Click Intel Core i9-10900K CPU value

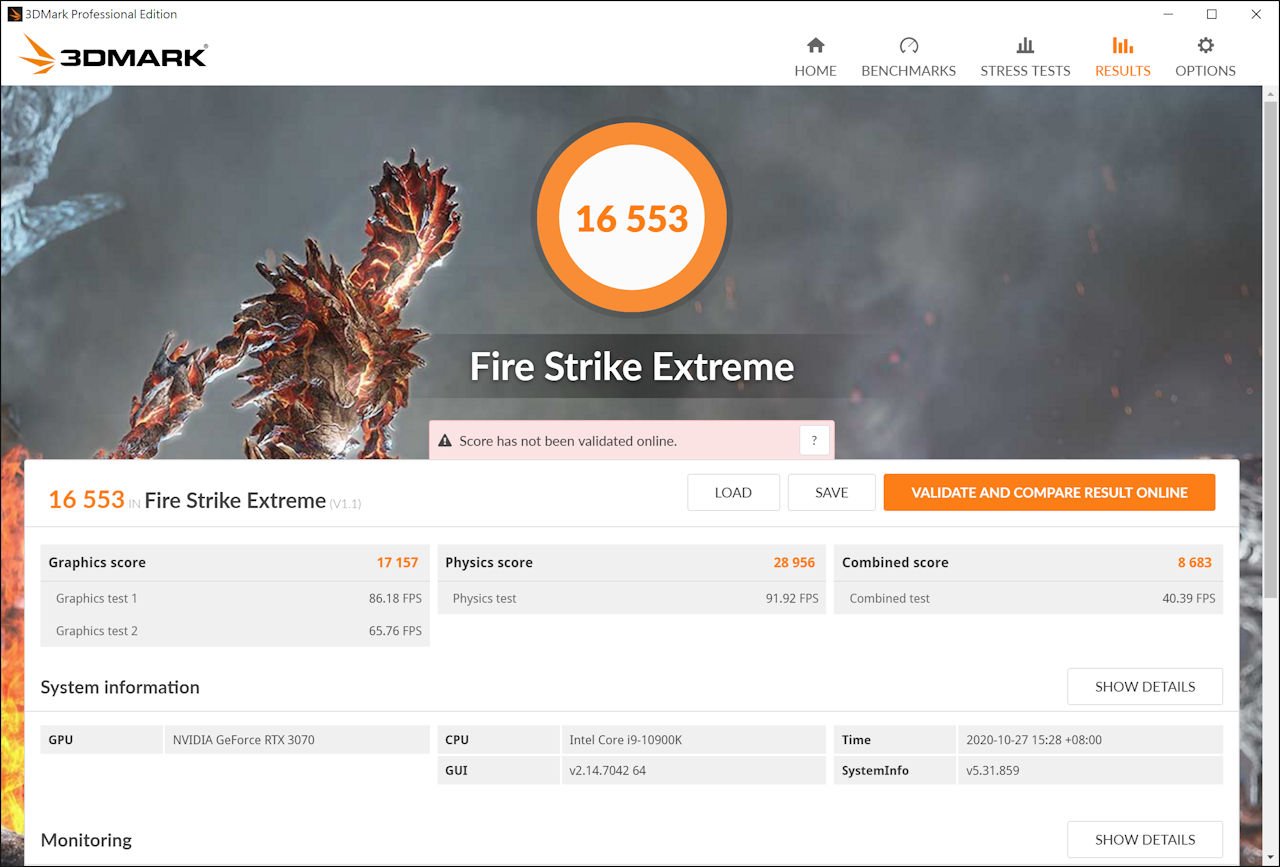pos(626,740)
